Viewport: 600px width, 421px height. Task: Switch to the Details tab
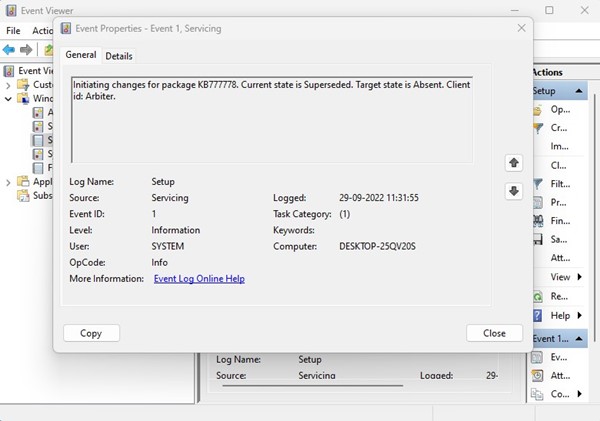[119, 56]
